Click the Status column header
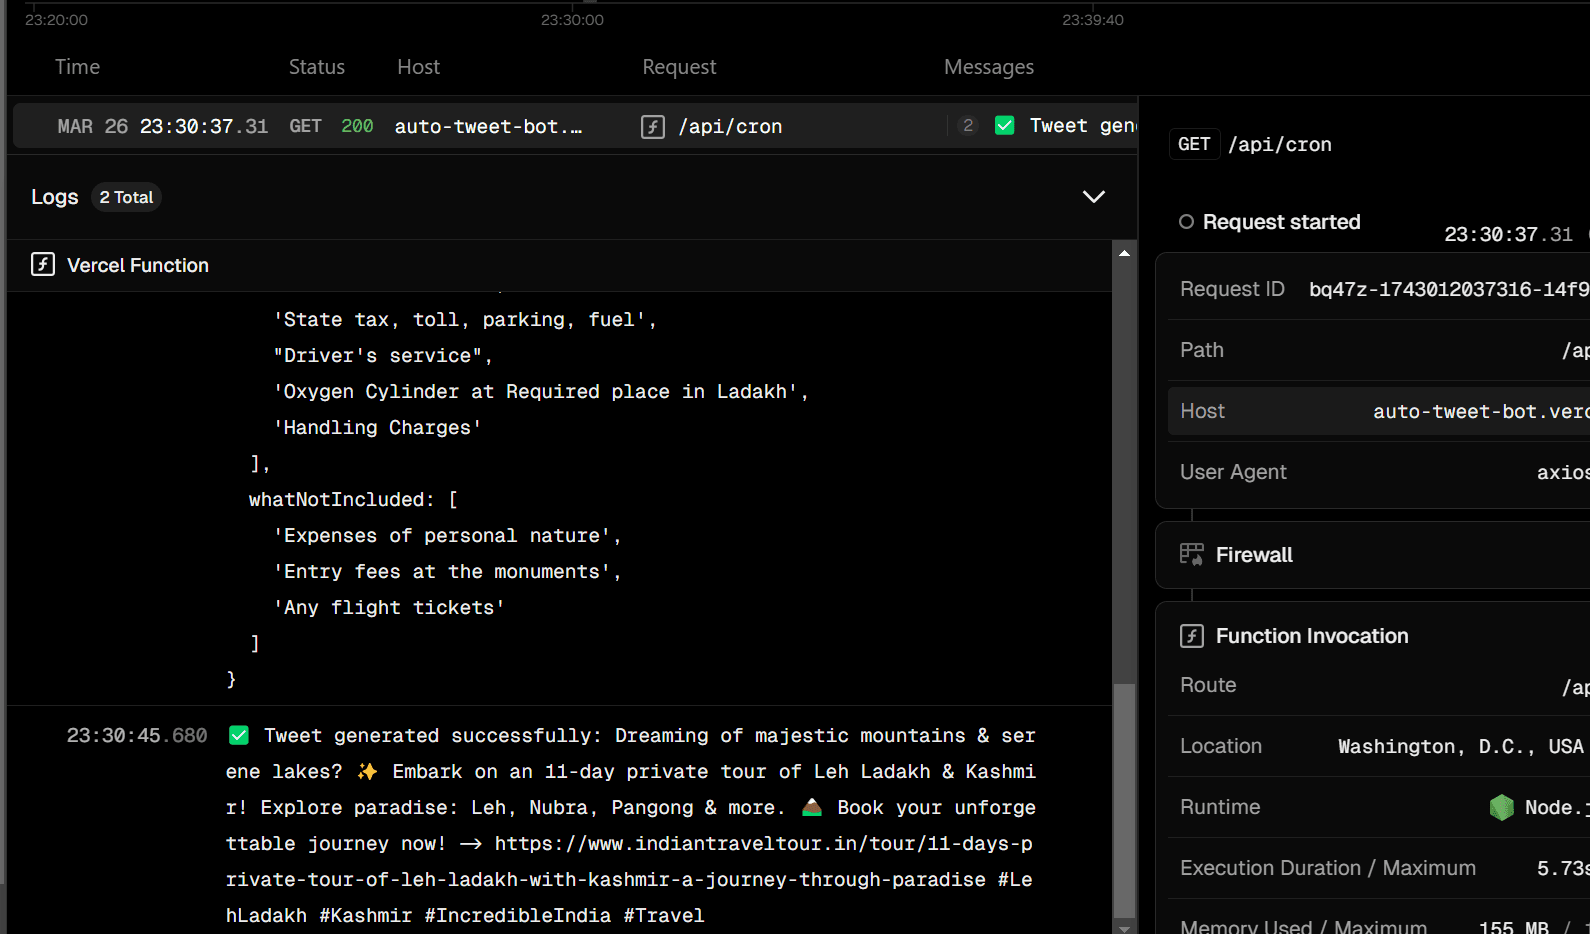The height and width of the screenshot is (934, 1590). (317, 67)
